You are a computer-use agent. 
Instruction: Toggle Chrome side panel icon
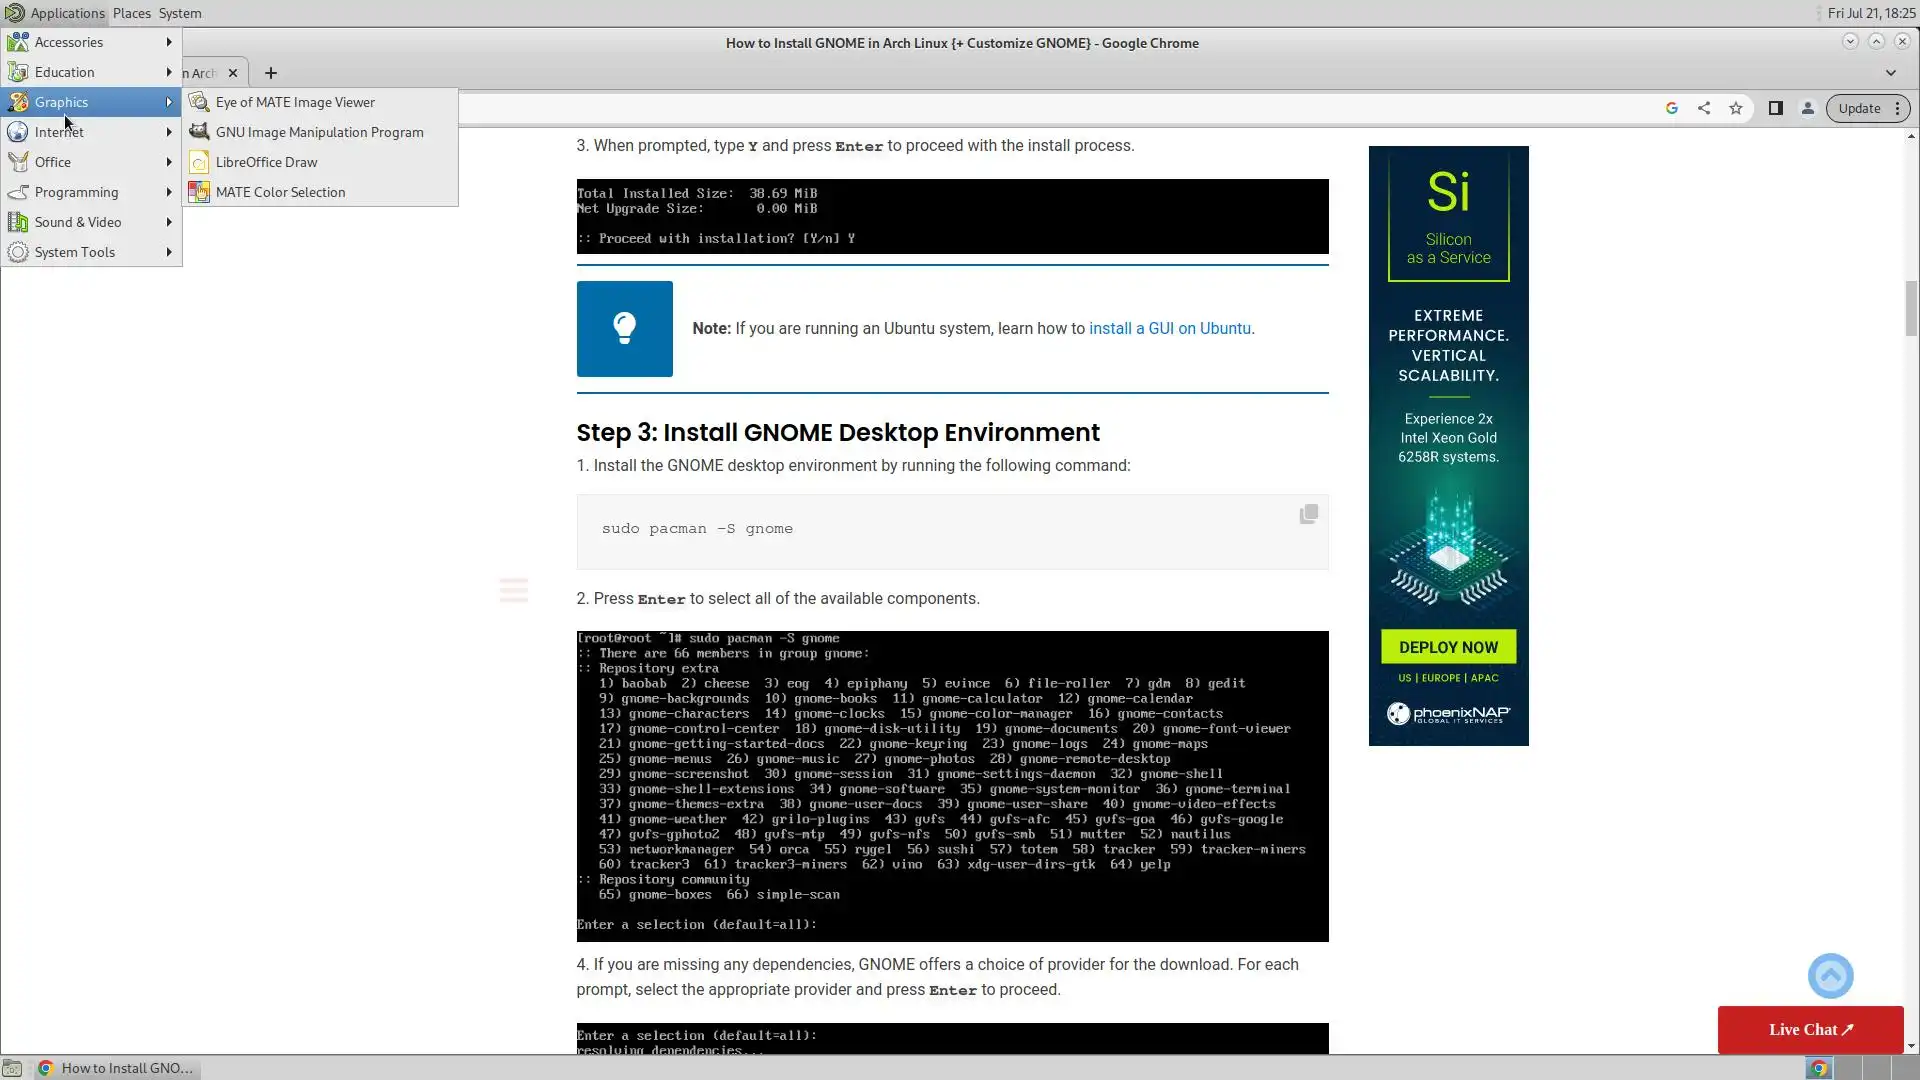pos(1776,108)
